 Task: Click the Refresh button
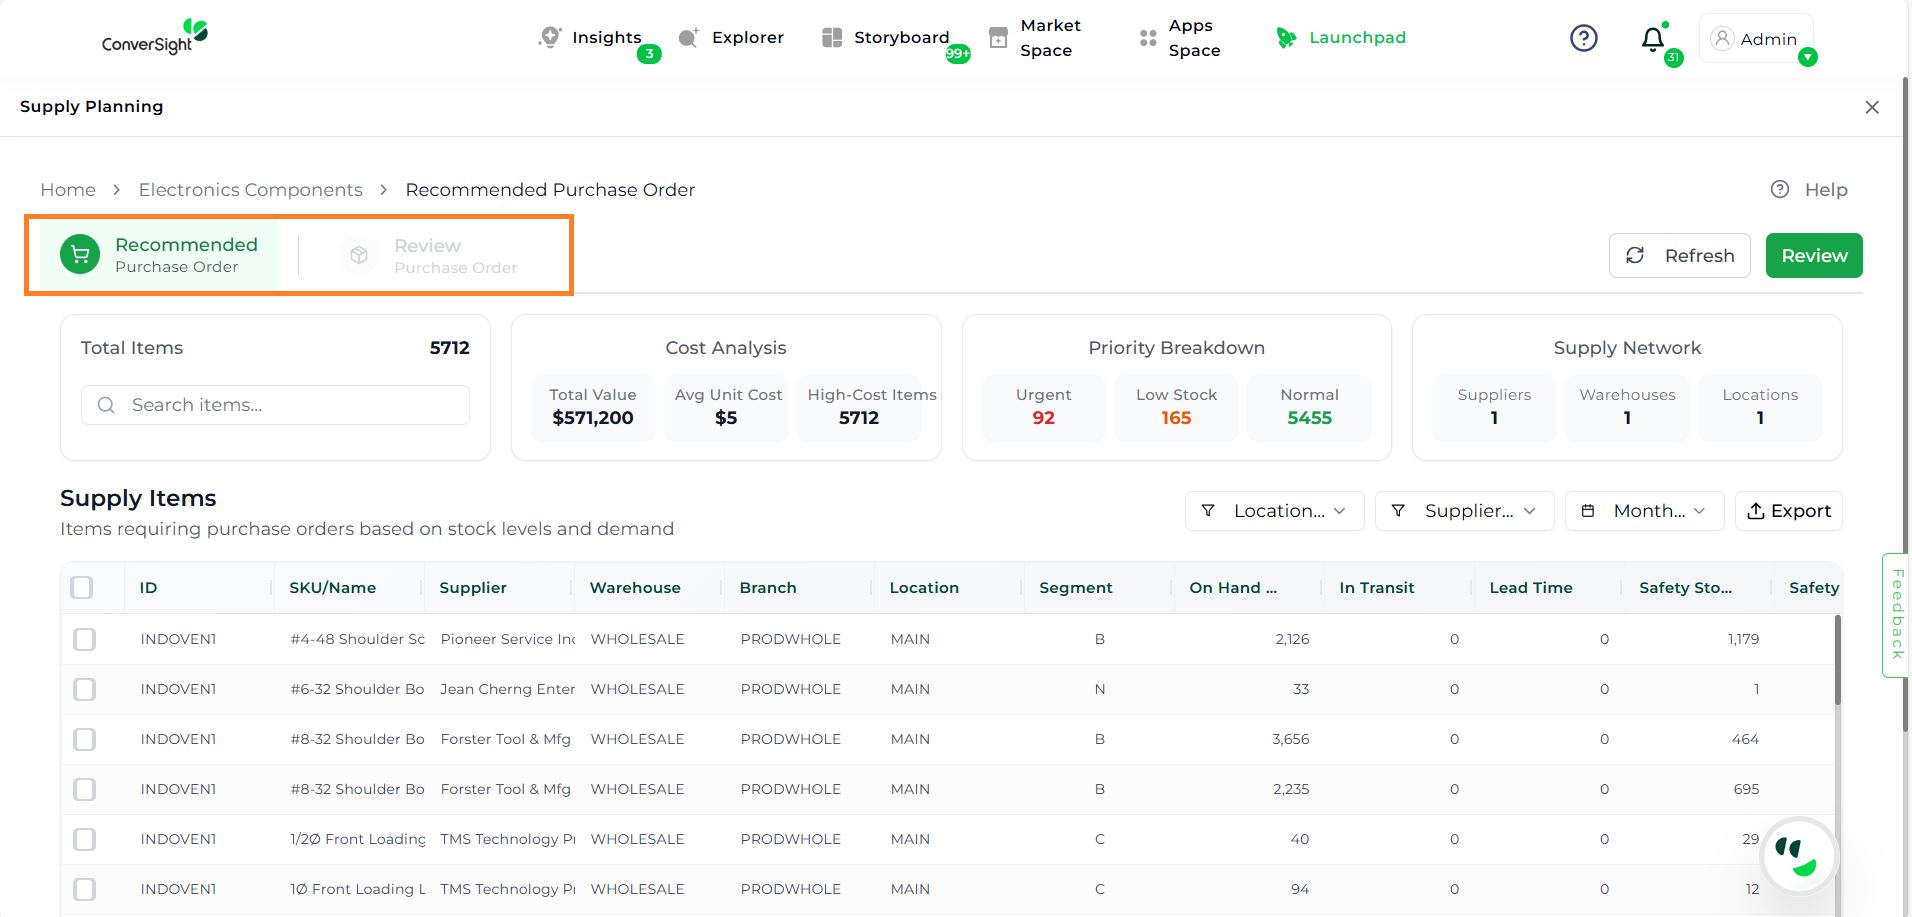1679,256
